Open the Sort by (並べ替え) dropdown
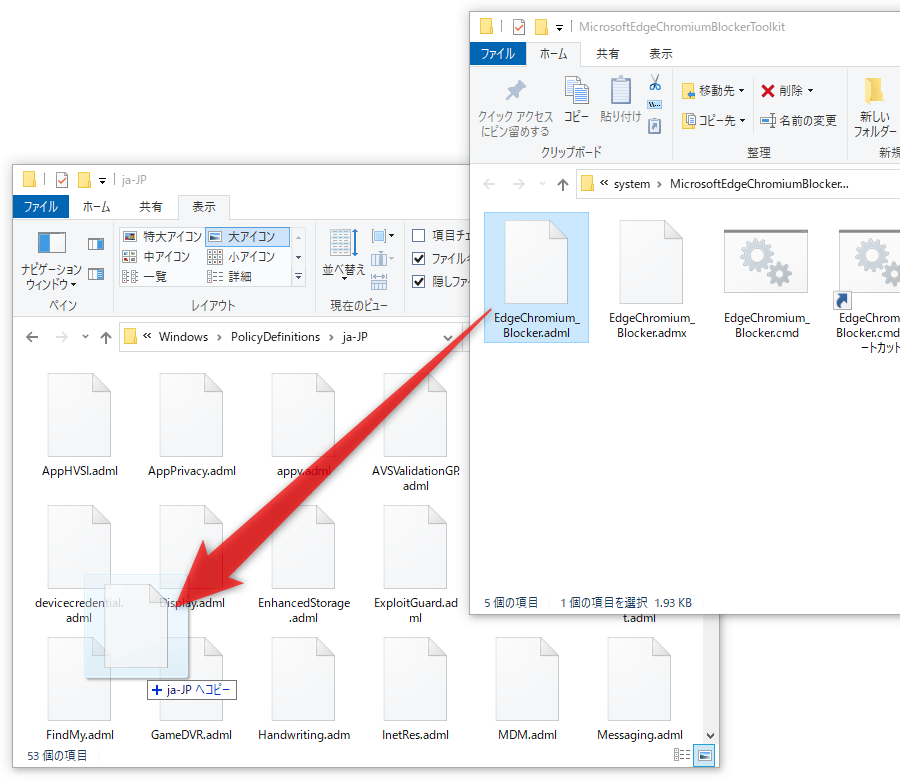The height and width of the screenshot is (780, 900). (344, 254)
